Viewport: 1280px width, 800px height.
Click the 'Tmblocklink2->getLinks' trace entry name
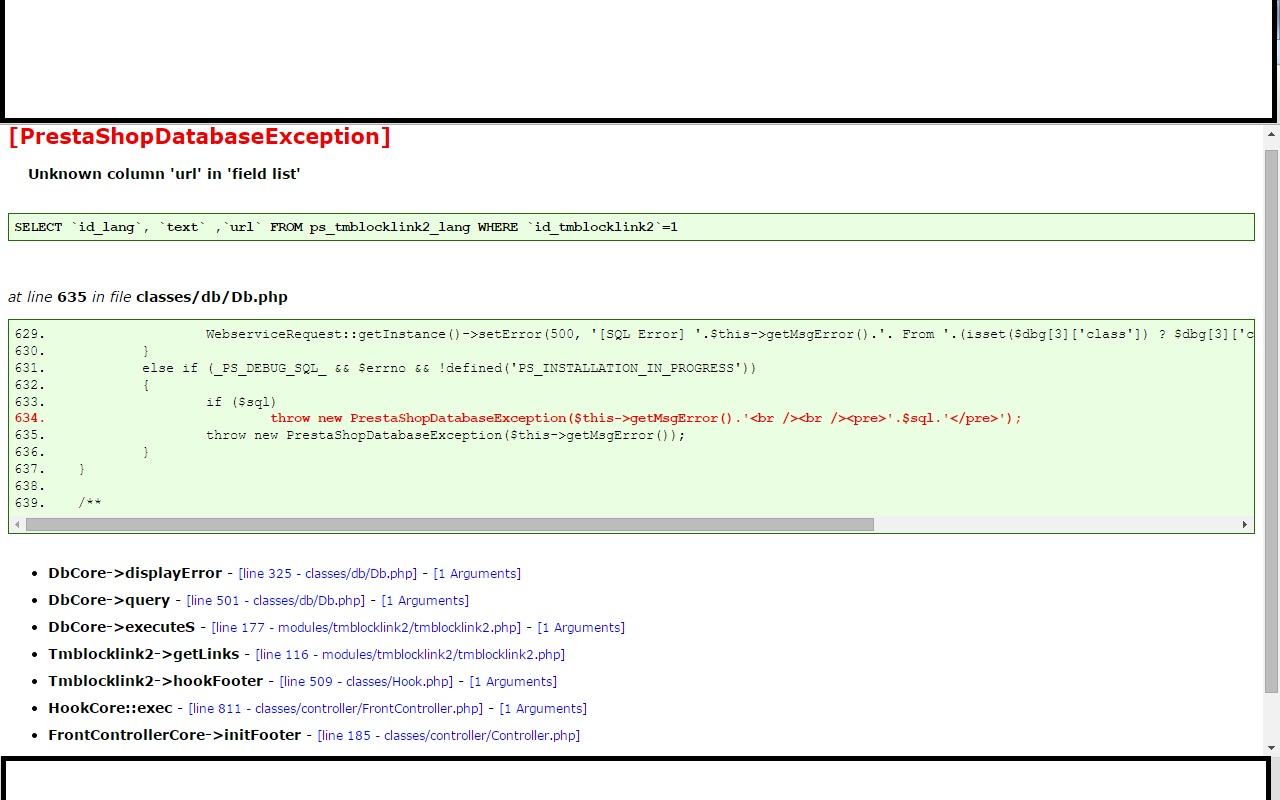[x=144, y=654]
